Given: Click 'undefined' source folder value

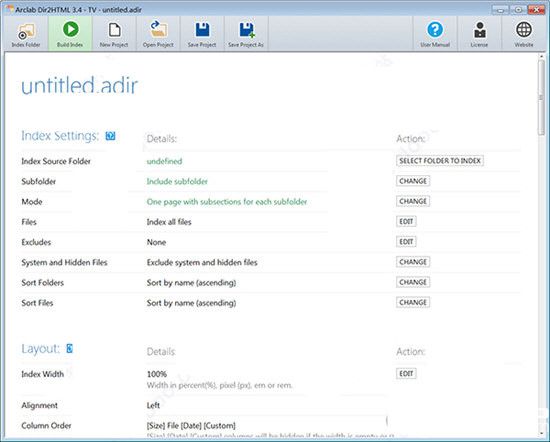Looking at the screenshot, I should [x=164, y=161].
